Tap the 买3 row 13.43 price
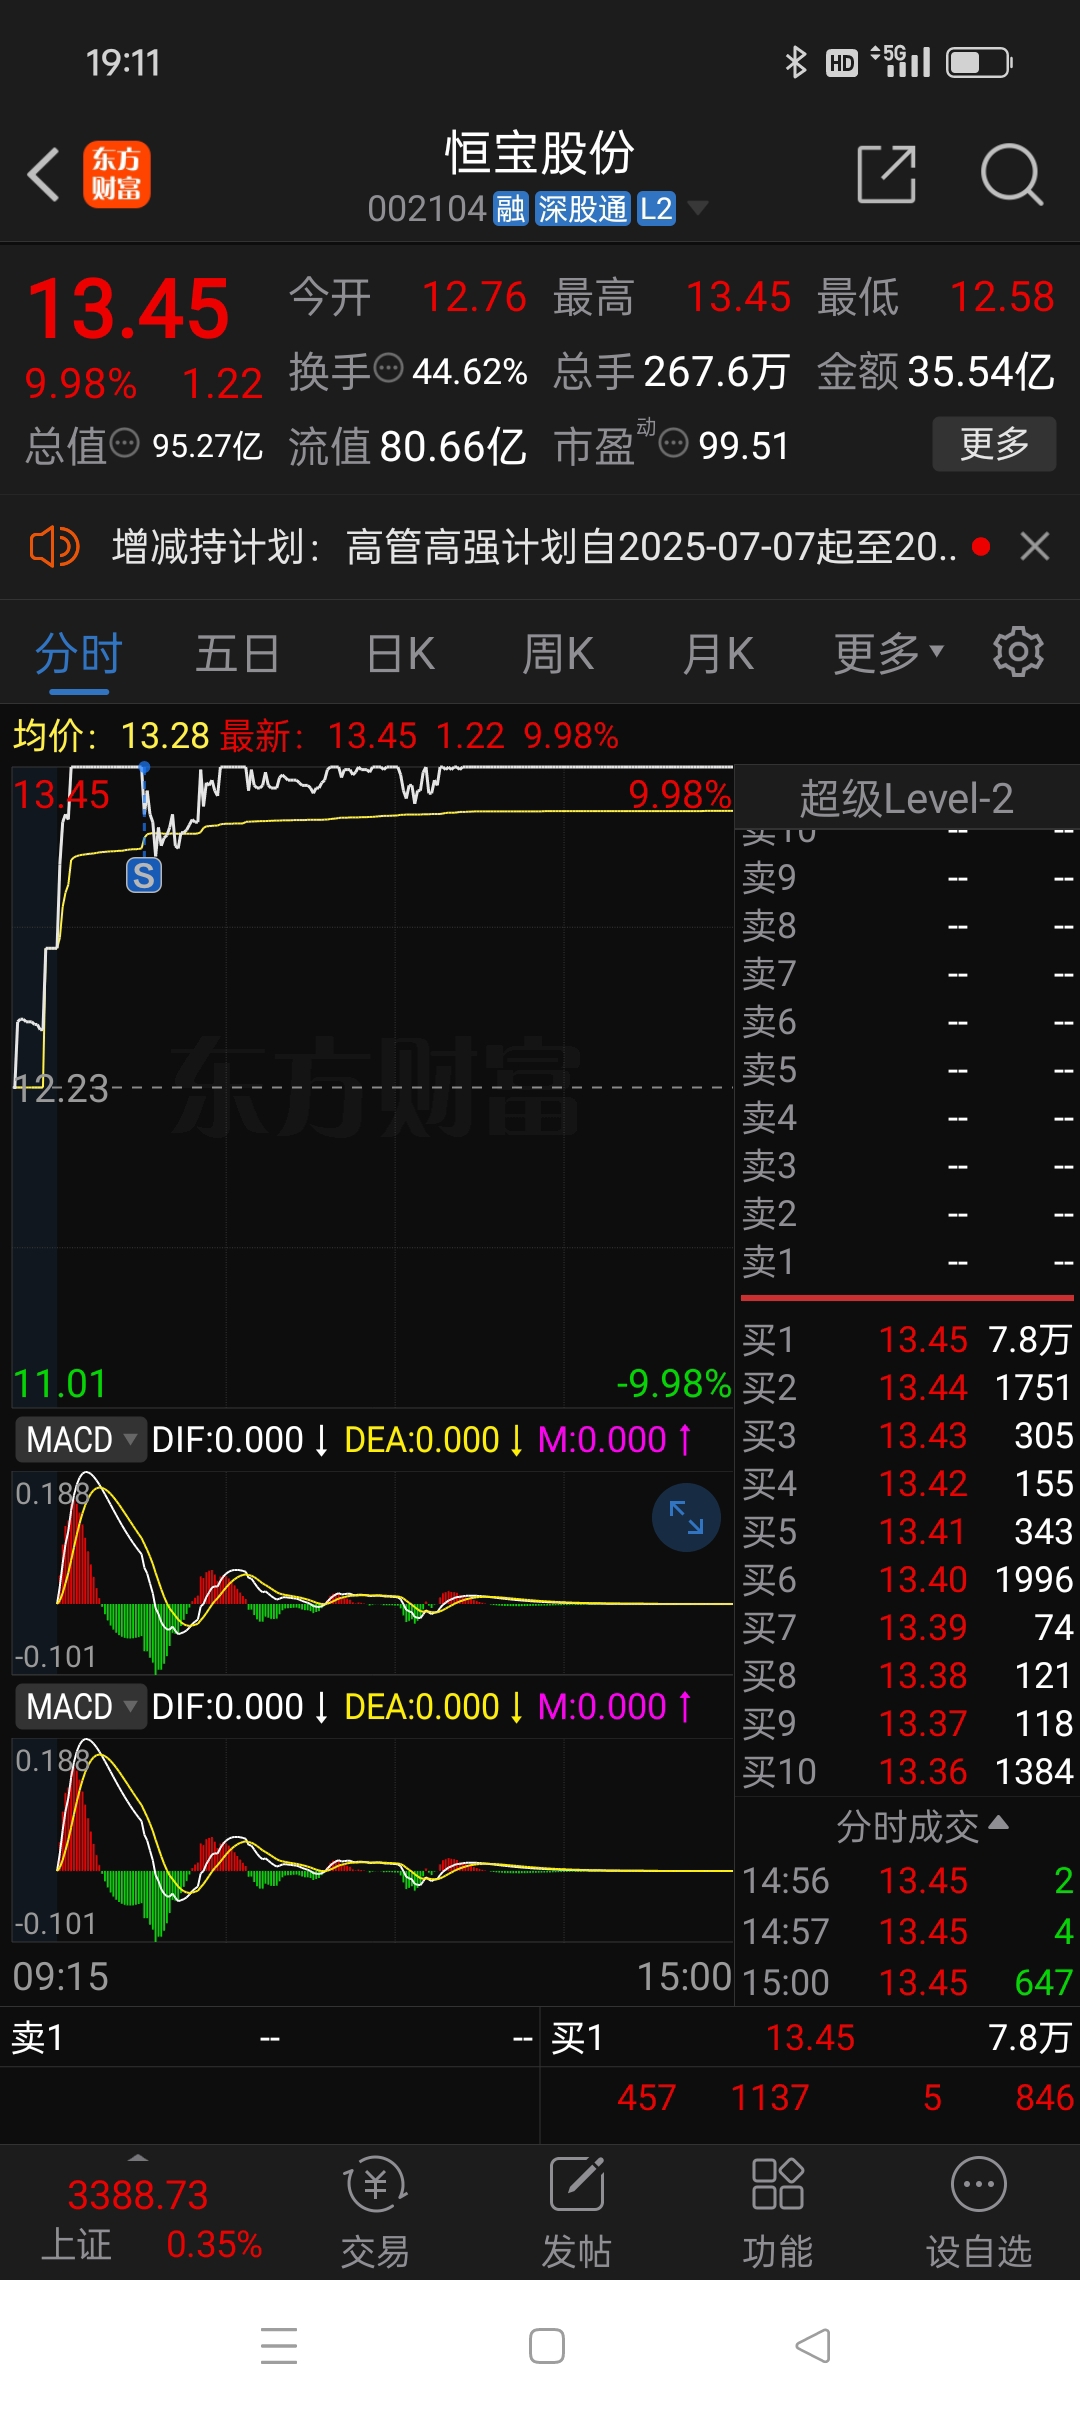This screenshot has height=2412, width=1080. 923,1436
